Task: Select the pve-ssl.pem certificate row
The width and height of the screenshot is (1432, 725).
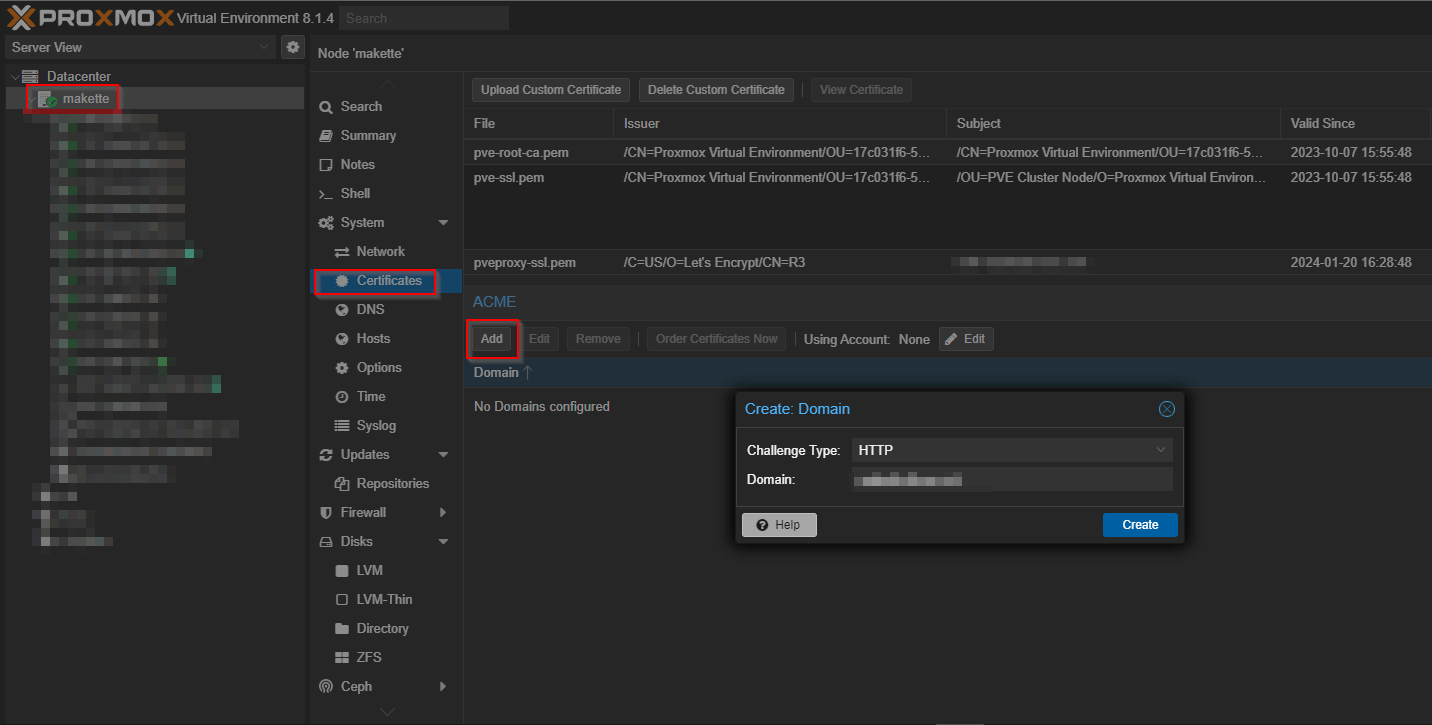Action: point(947,177)
